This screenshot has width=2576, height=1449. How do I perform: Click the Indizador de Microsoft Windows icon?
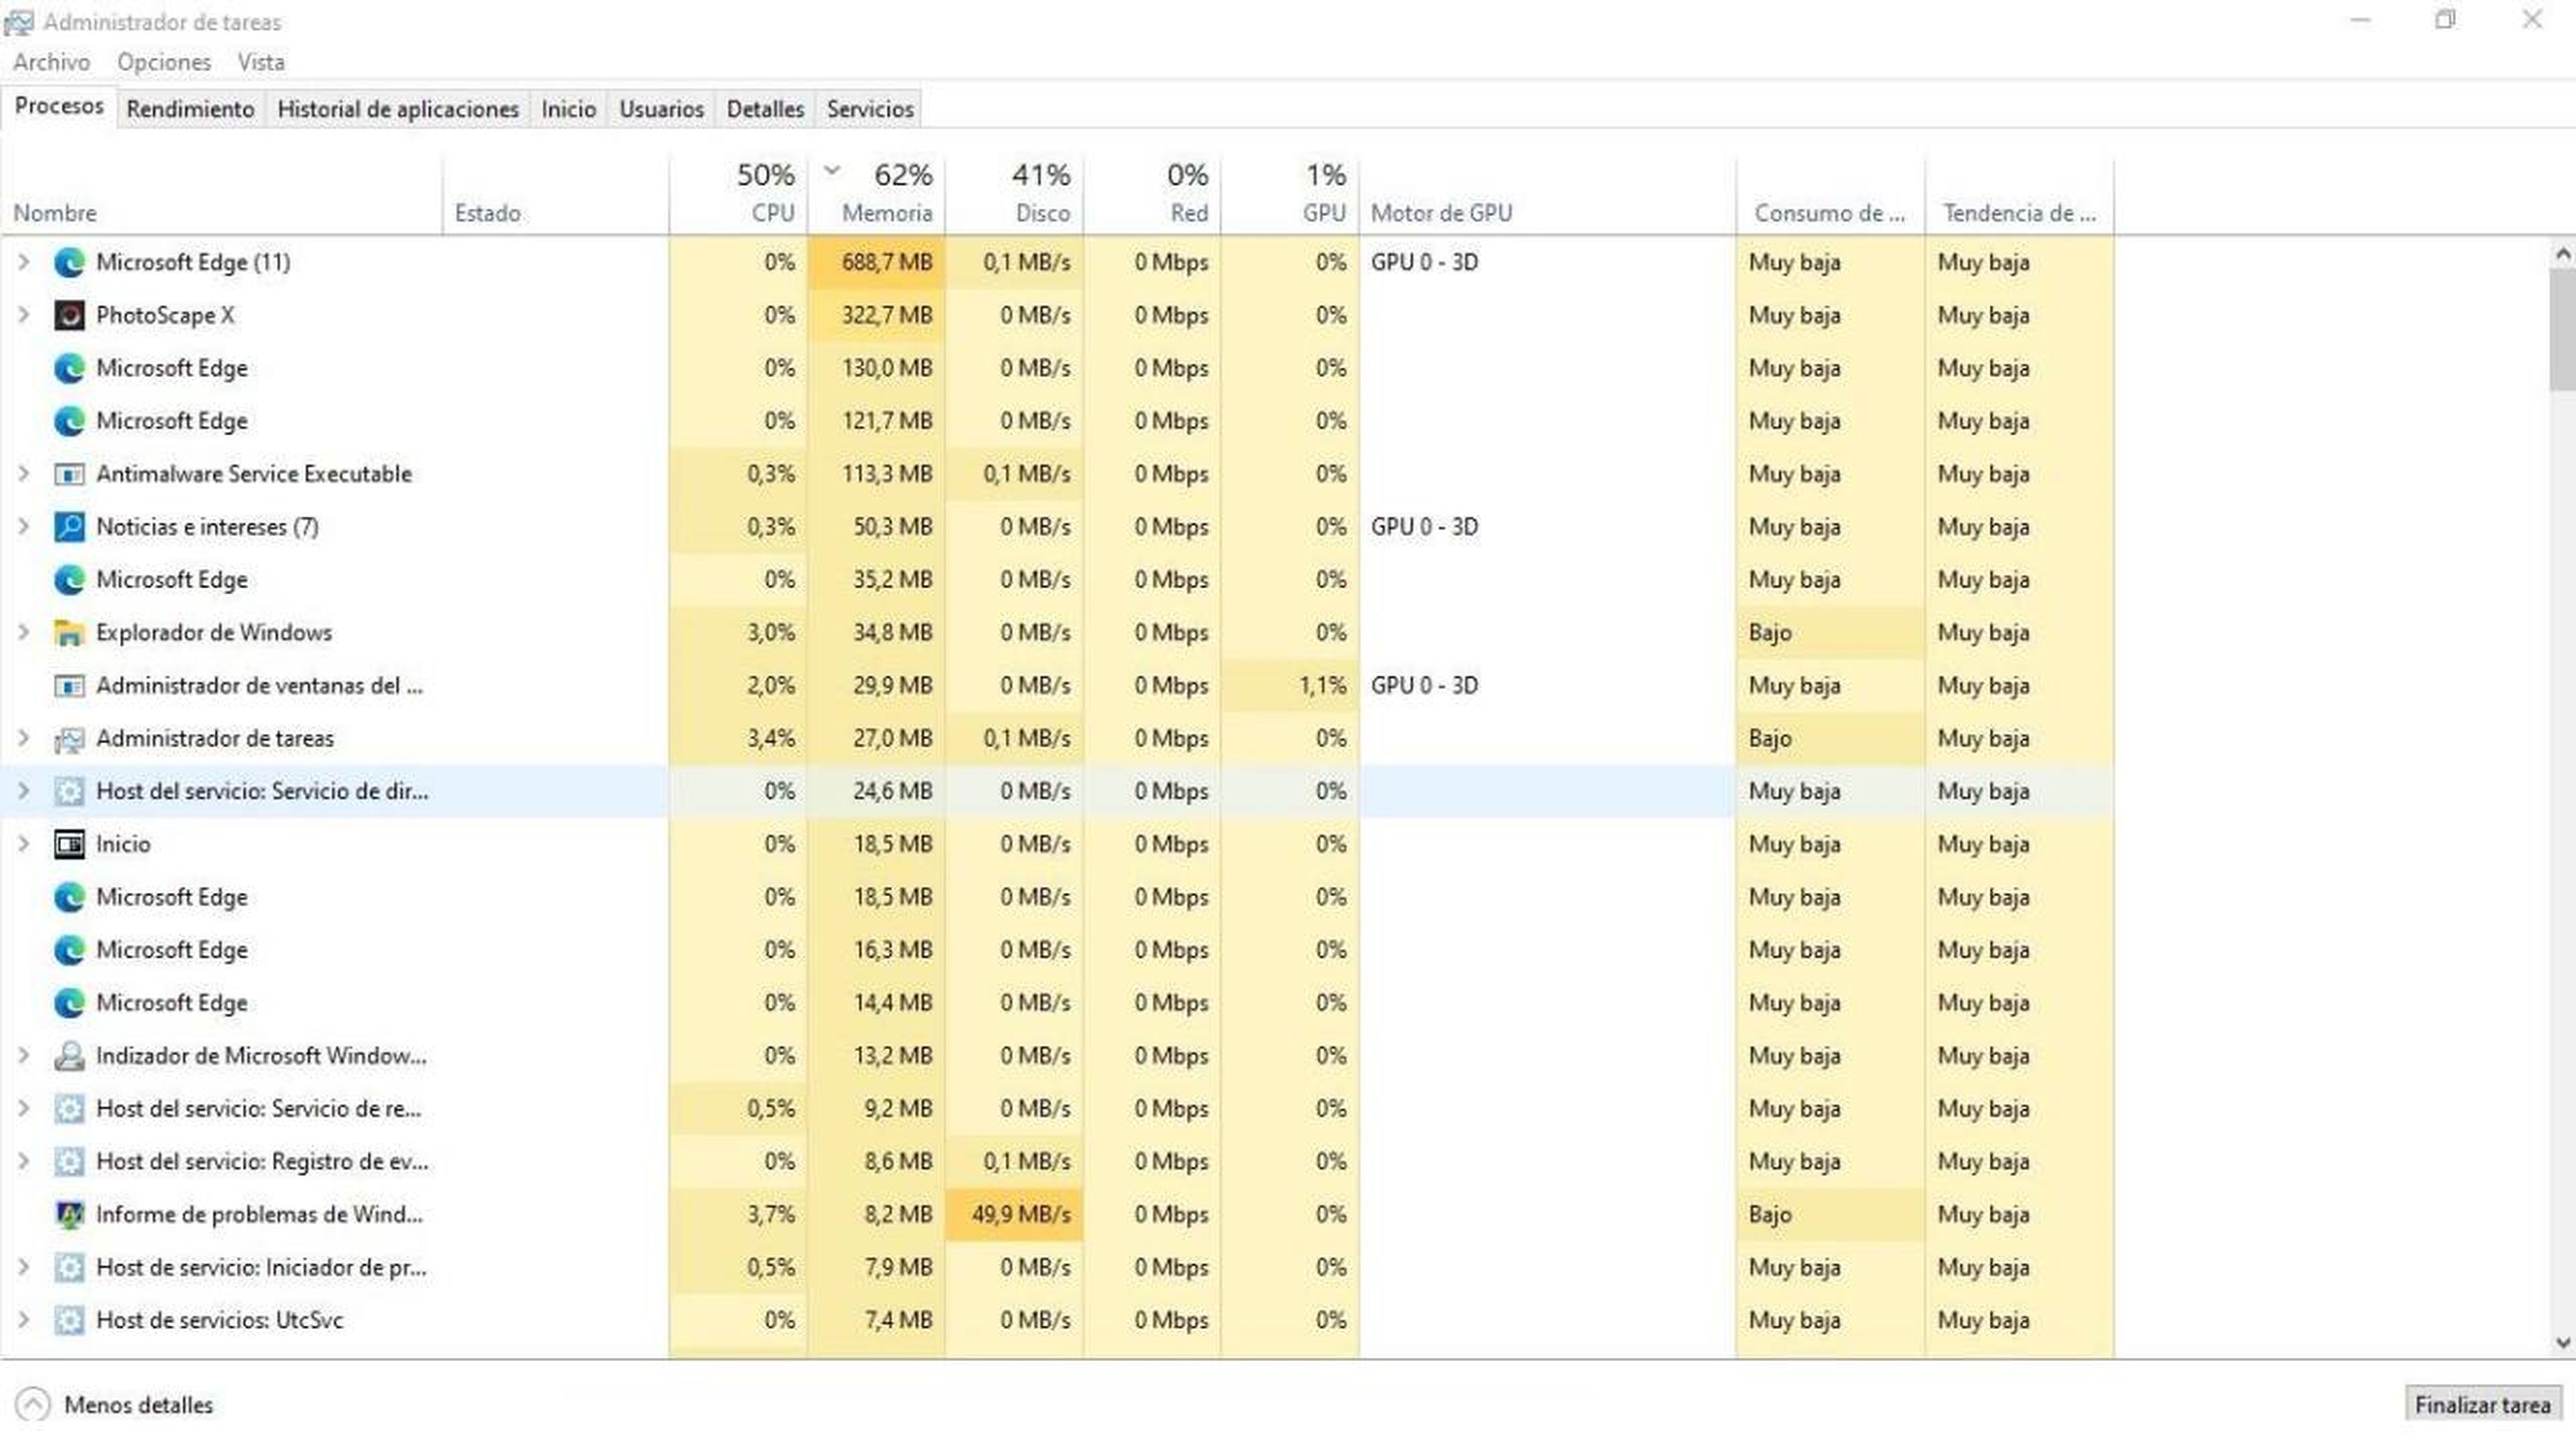pos(69,1056)
